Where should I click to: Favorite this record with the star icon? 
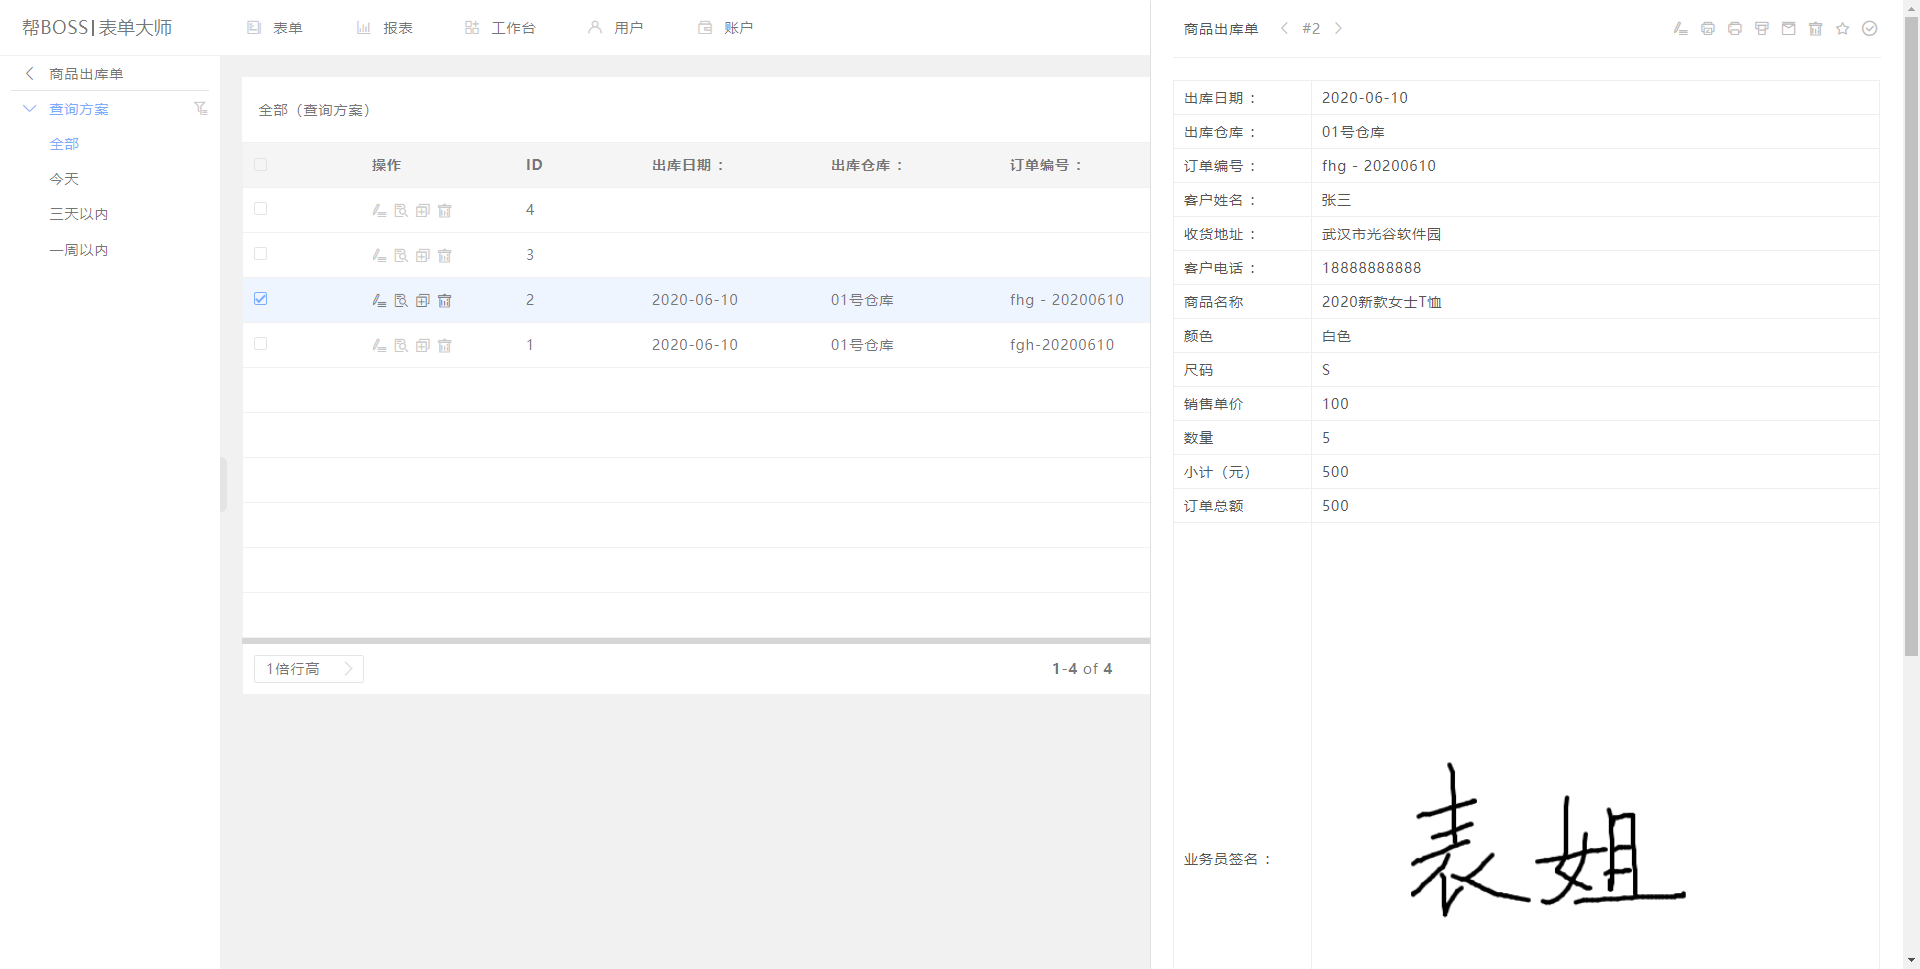click(x=1843, y=29)
